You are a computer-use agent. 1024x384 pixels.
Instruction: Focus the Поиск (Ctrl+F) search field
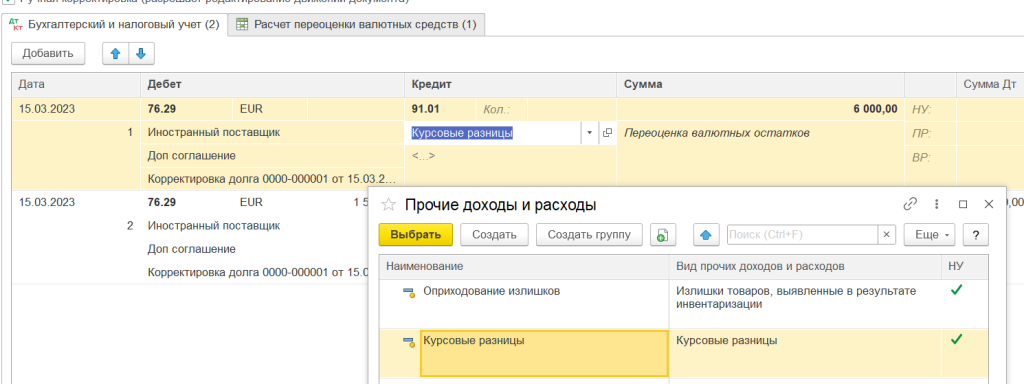point(803,235)
